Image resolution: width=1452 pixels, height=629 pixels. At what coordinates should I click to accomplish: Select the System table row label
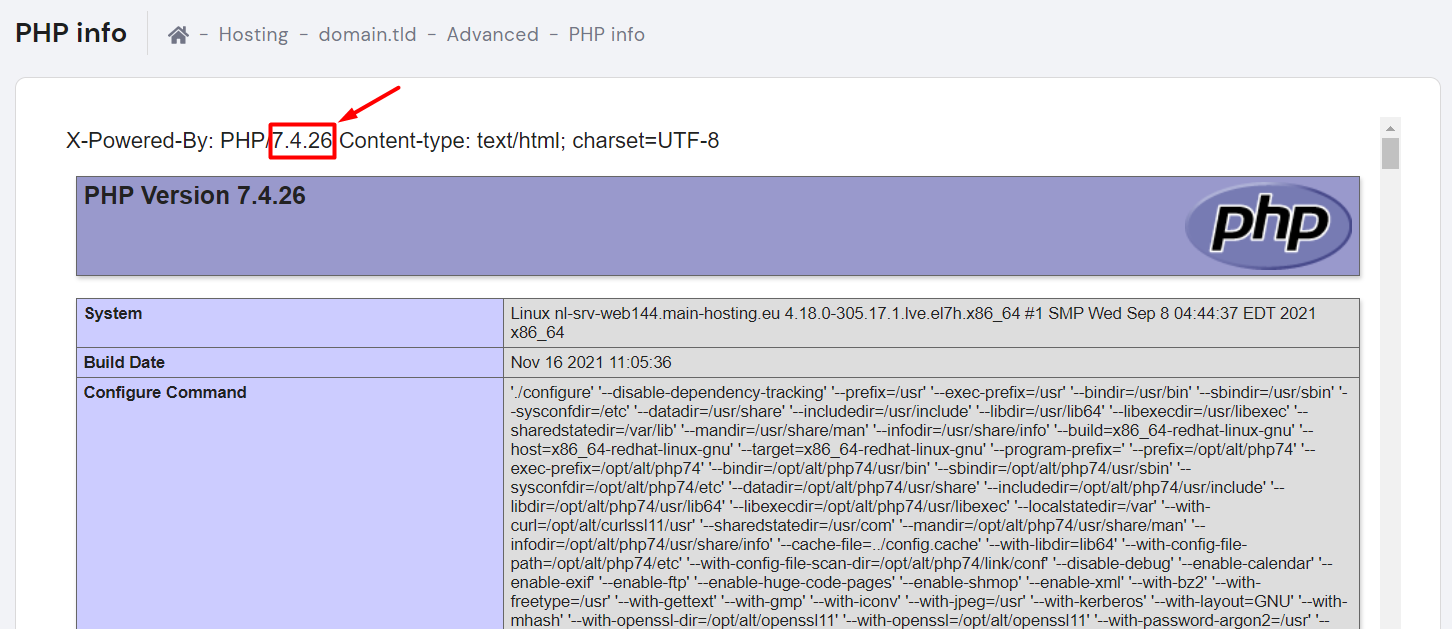coord(112,313)
